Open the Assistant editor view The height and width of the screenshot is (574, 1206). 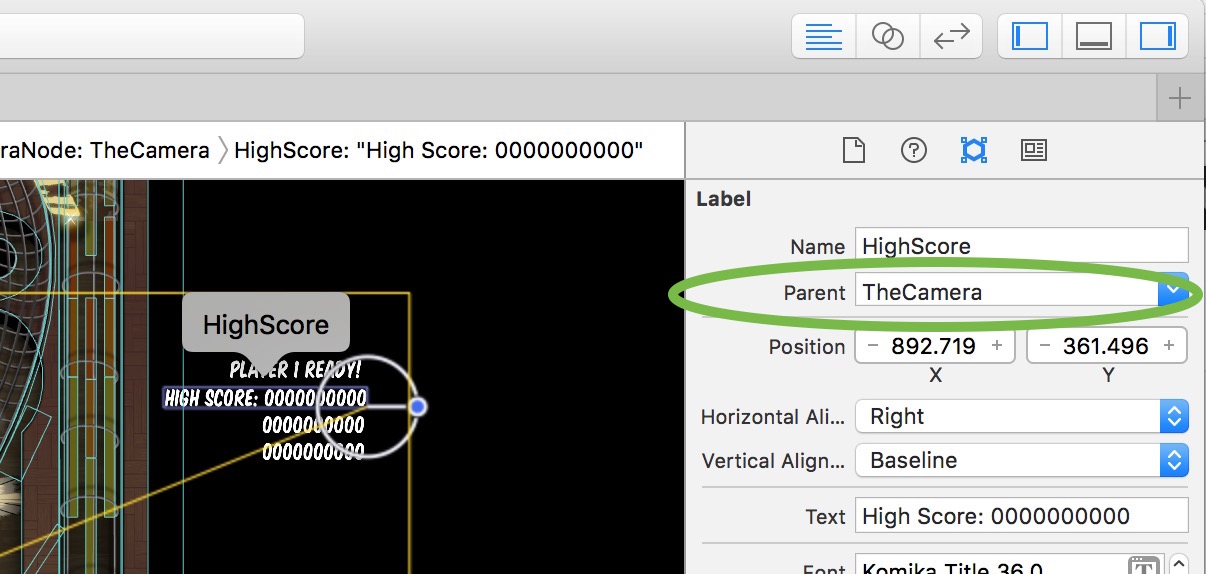pyautogui.click(x=887, y=37)
